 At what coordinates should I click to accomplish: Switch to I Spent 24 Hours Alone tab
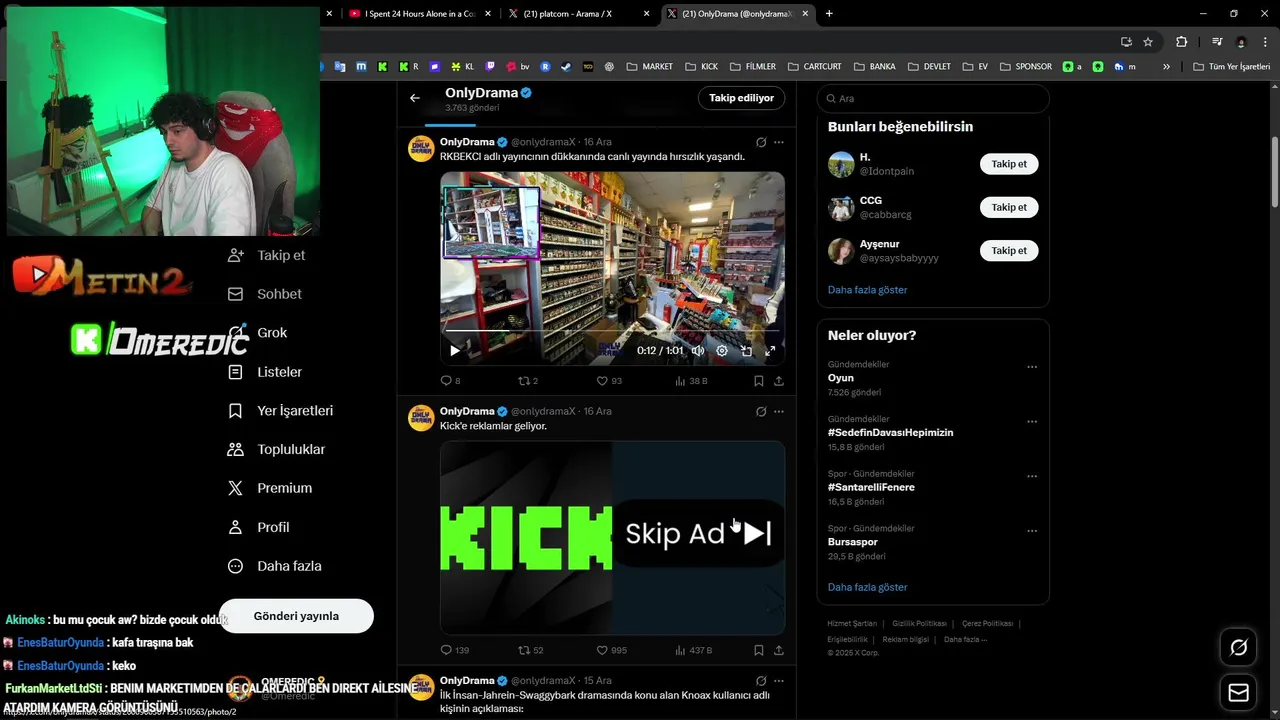420,14
